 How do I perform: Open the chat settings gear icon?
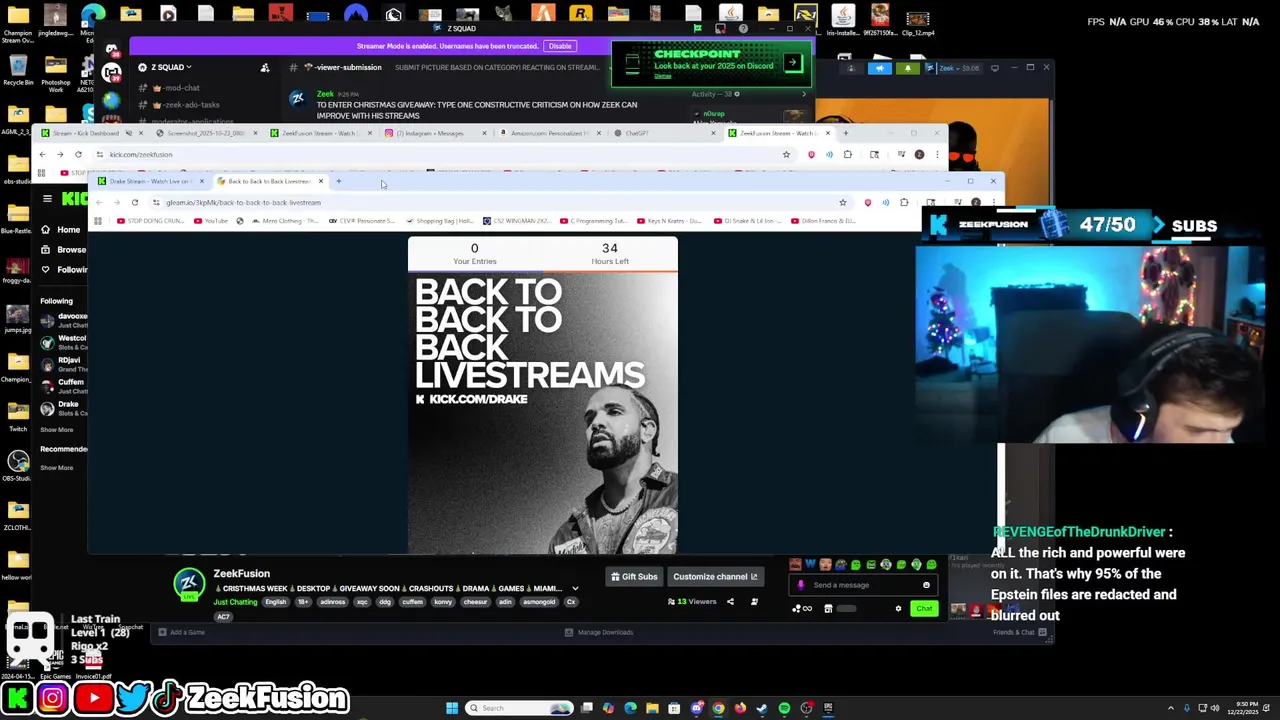(898, 608)
